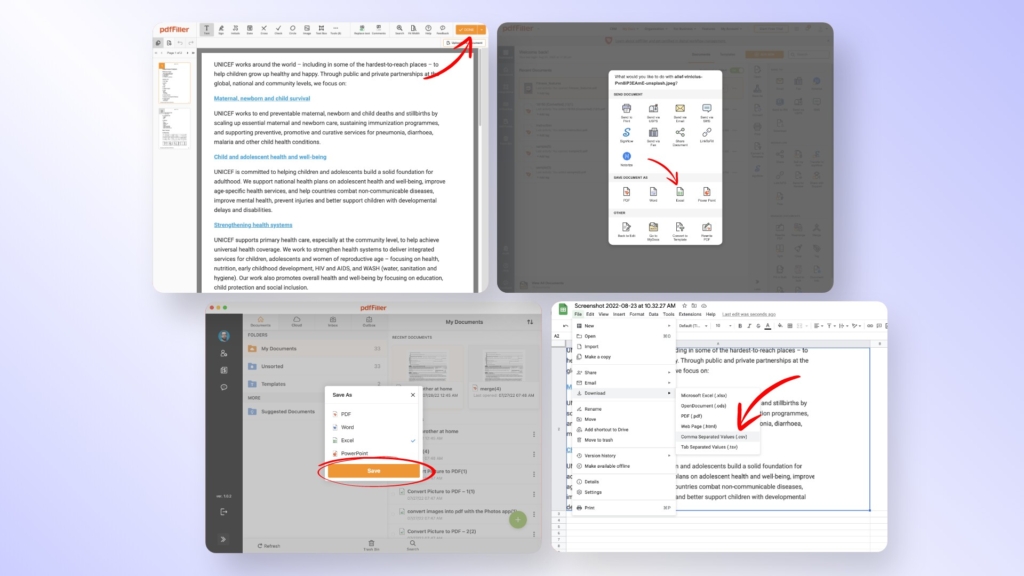Choose Rewrite PDF option

pyautogui.click(x=707, y=231)
